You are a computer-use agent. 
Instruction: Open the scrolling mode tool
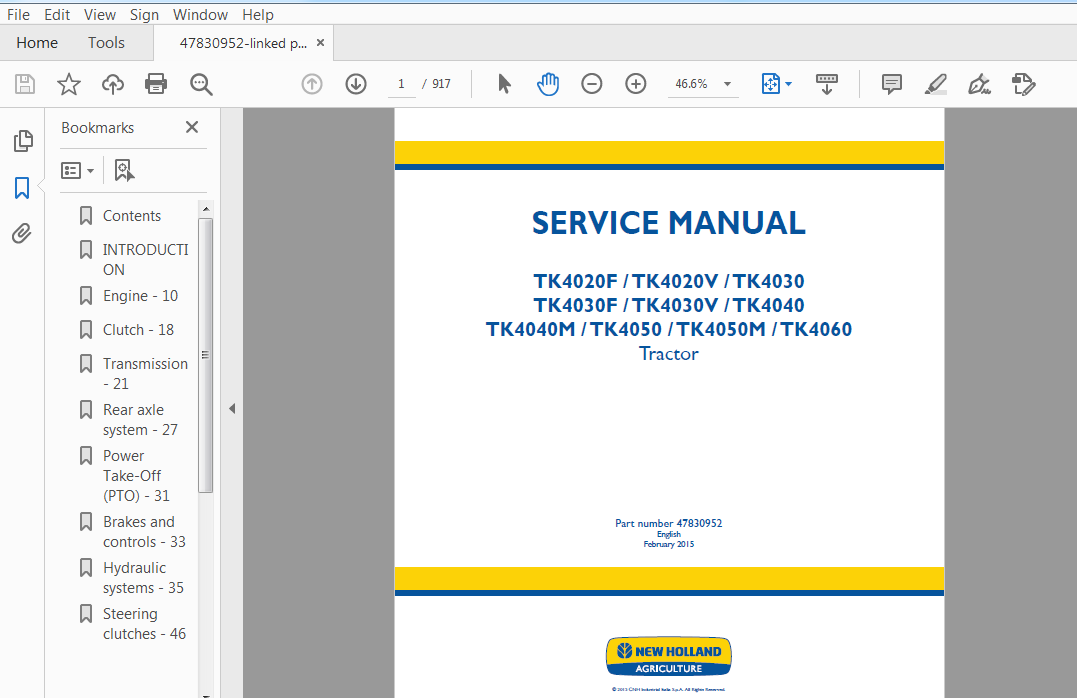(826, 84)
